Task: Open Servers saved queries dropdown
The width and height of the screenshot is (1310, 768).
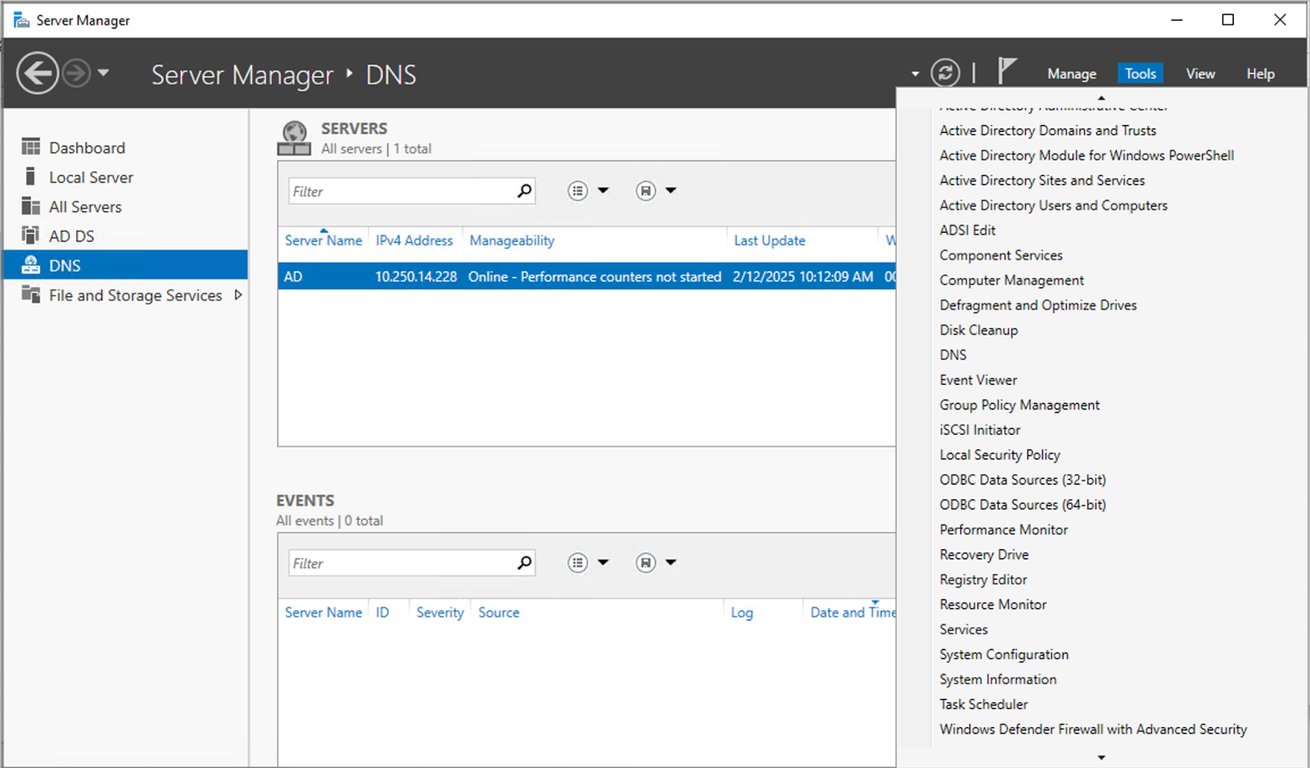Action: (x=670, y=191)
